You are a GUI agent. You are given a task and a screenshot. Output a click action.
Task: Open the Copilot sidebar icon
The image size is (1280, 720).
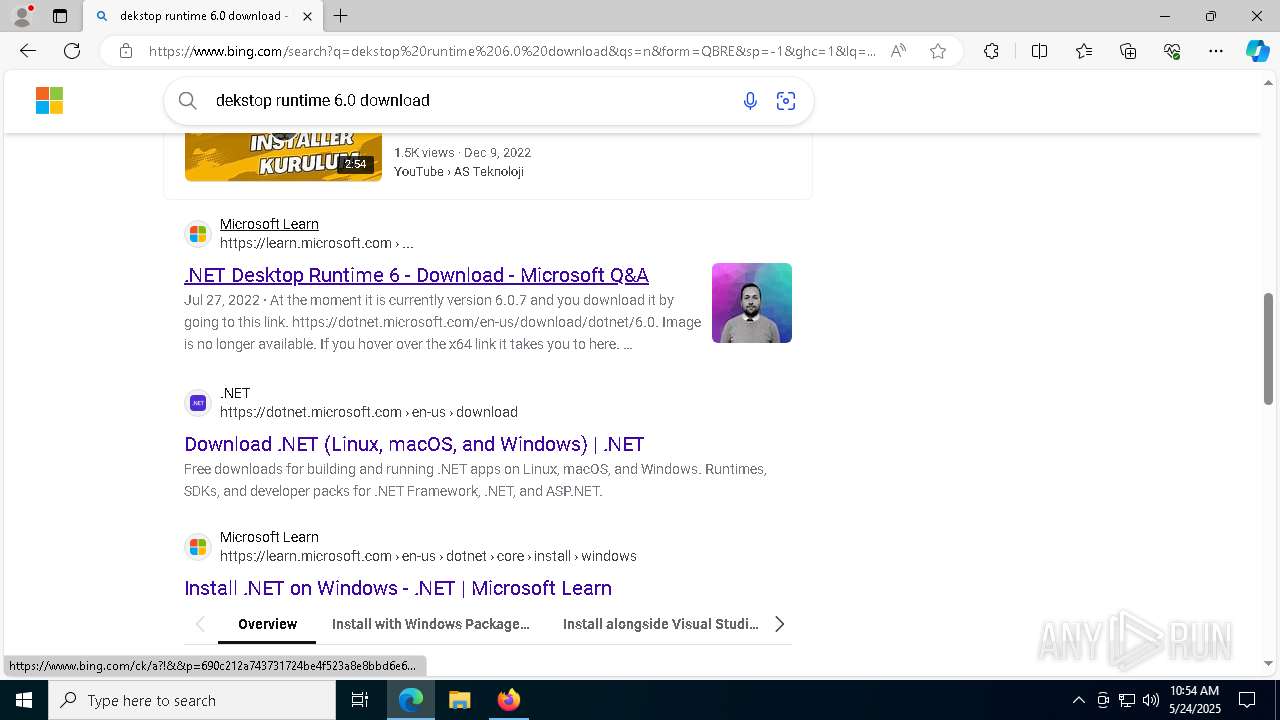[1257, 51]
